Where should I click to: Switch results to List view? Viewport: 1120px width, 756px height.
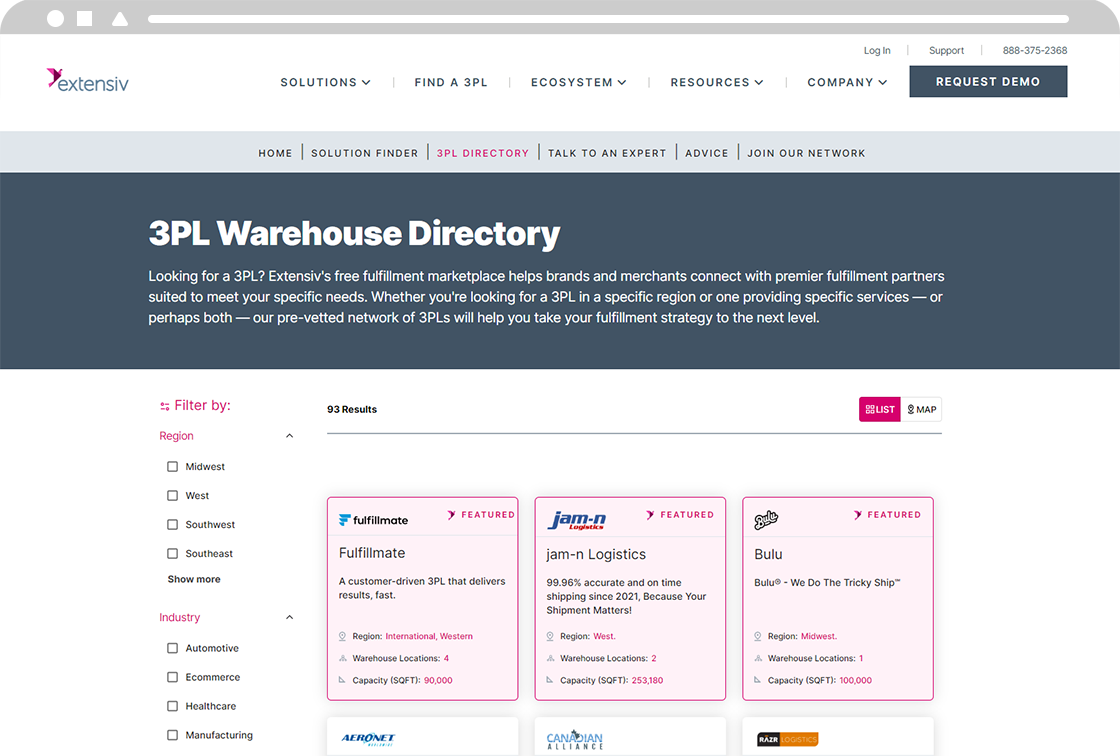879,409
